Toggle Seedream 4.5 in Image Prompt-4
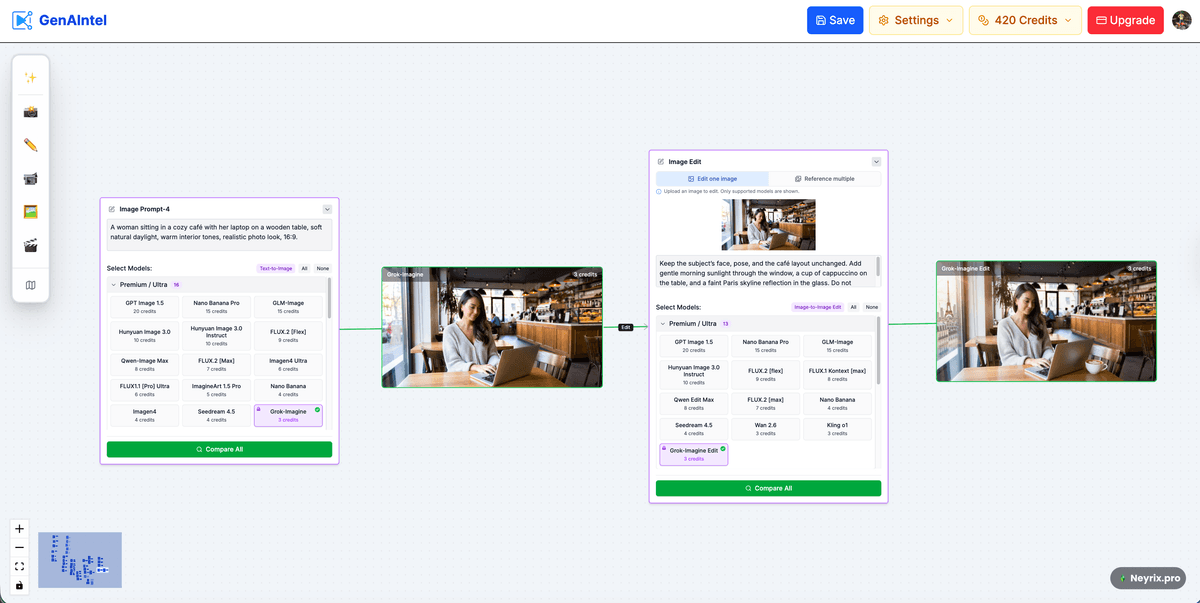The height and width of the screenshot is (603, 1200). click(x=217, y=415)
